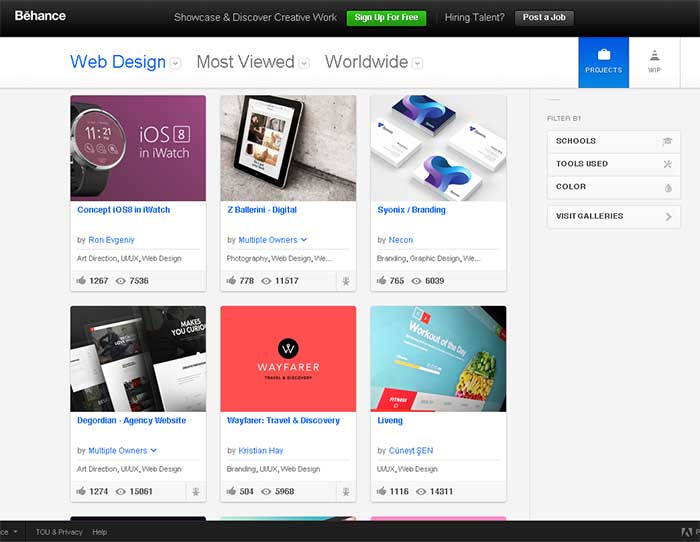Click the Projects briefcase icon
The height and width of the screenshot is (542, 700).
pyautogui.click(x=604, y=54)
